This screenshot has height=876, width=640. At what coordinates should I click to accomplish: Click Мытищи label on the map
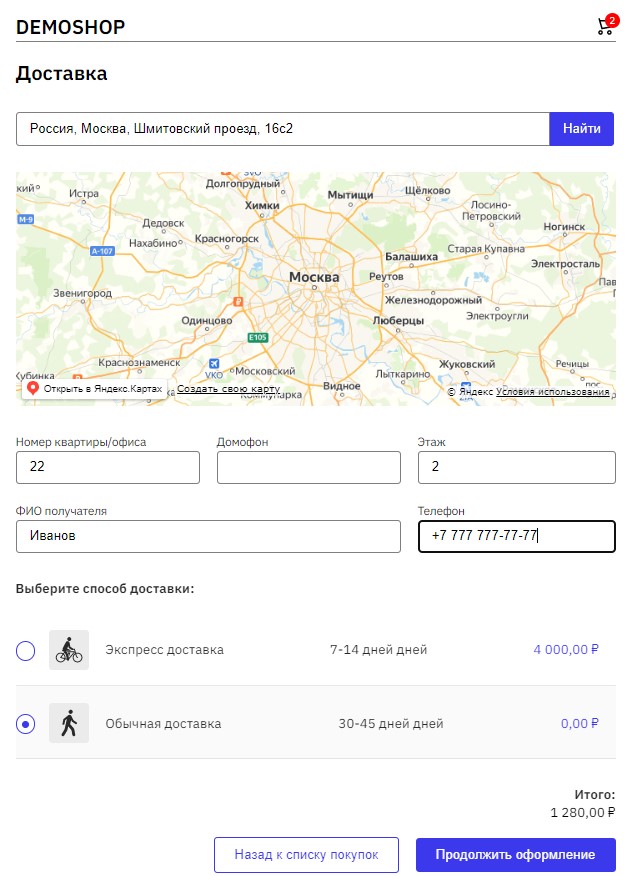click(x=350, y=194)
